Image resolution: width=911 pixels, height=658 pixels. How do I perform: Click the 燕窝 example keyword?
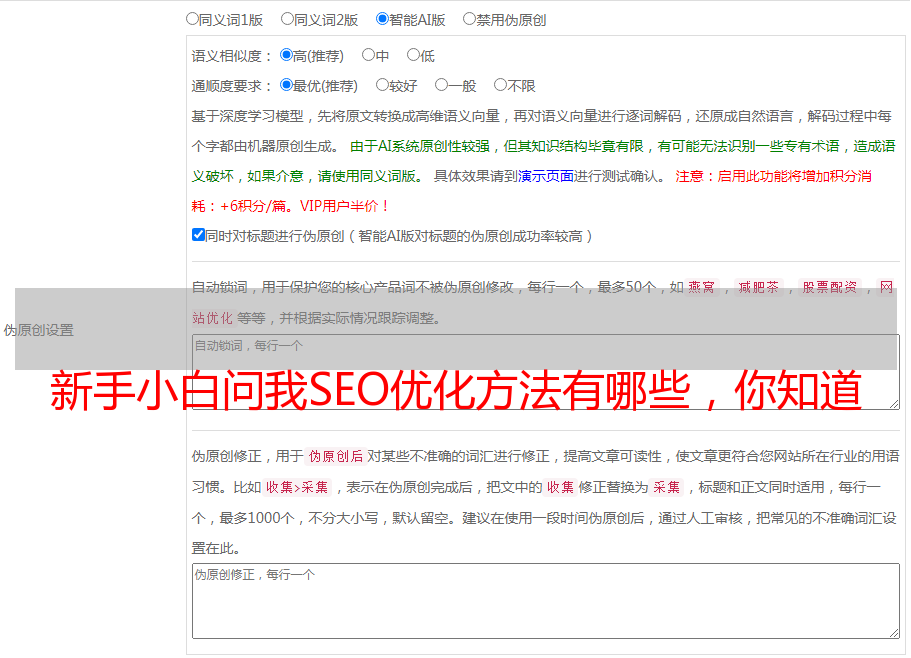[x=701, y=287]
